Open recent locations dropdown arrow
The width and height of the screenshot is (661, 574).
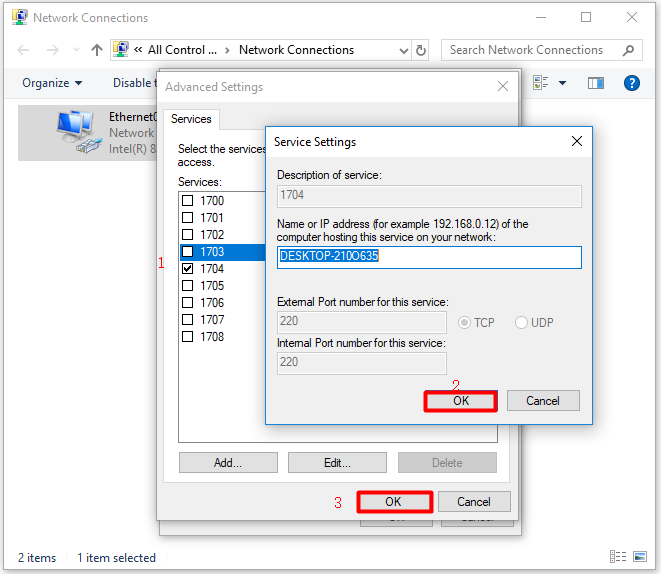[76, 50]
